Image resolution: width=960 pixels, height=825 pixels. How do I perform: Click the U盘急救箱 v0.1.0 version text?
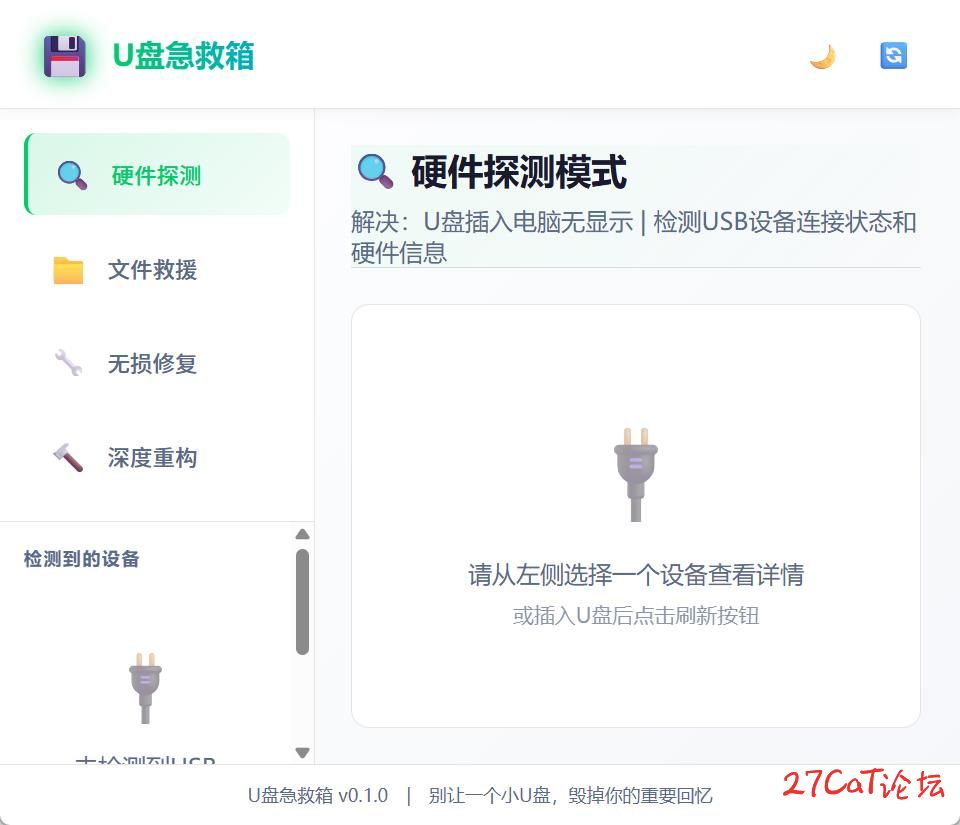[x=317, y=796]
